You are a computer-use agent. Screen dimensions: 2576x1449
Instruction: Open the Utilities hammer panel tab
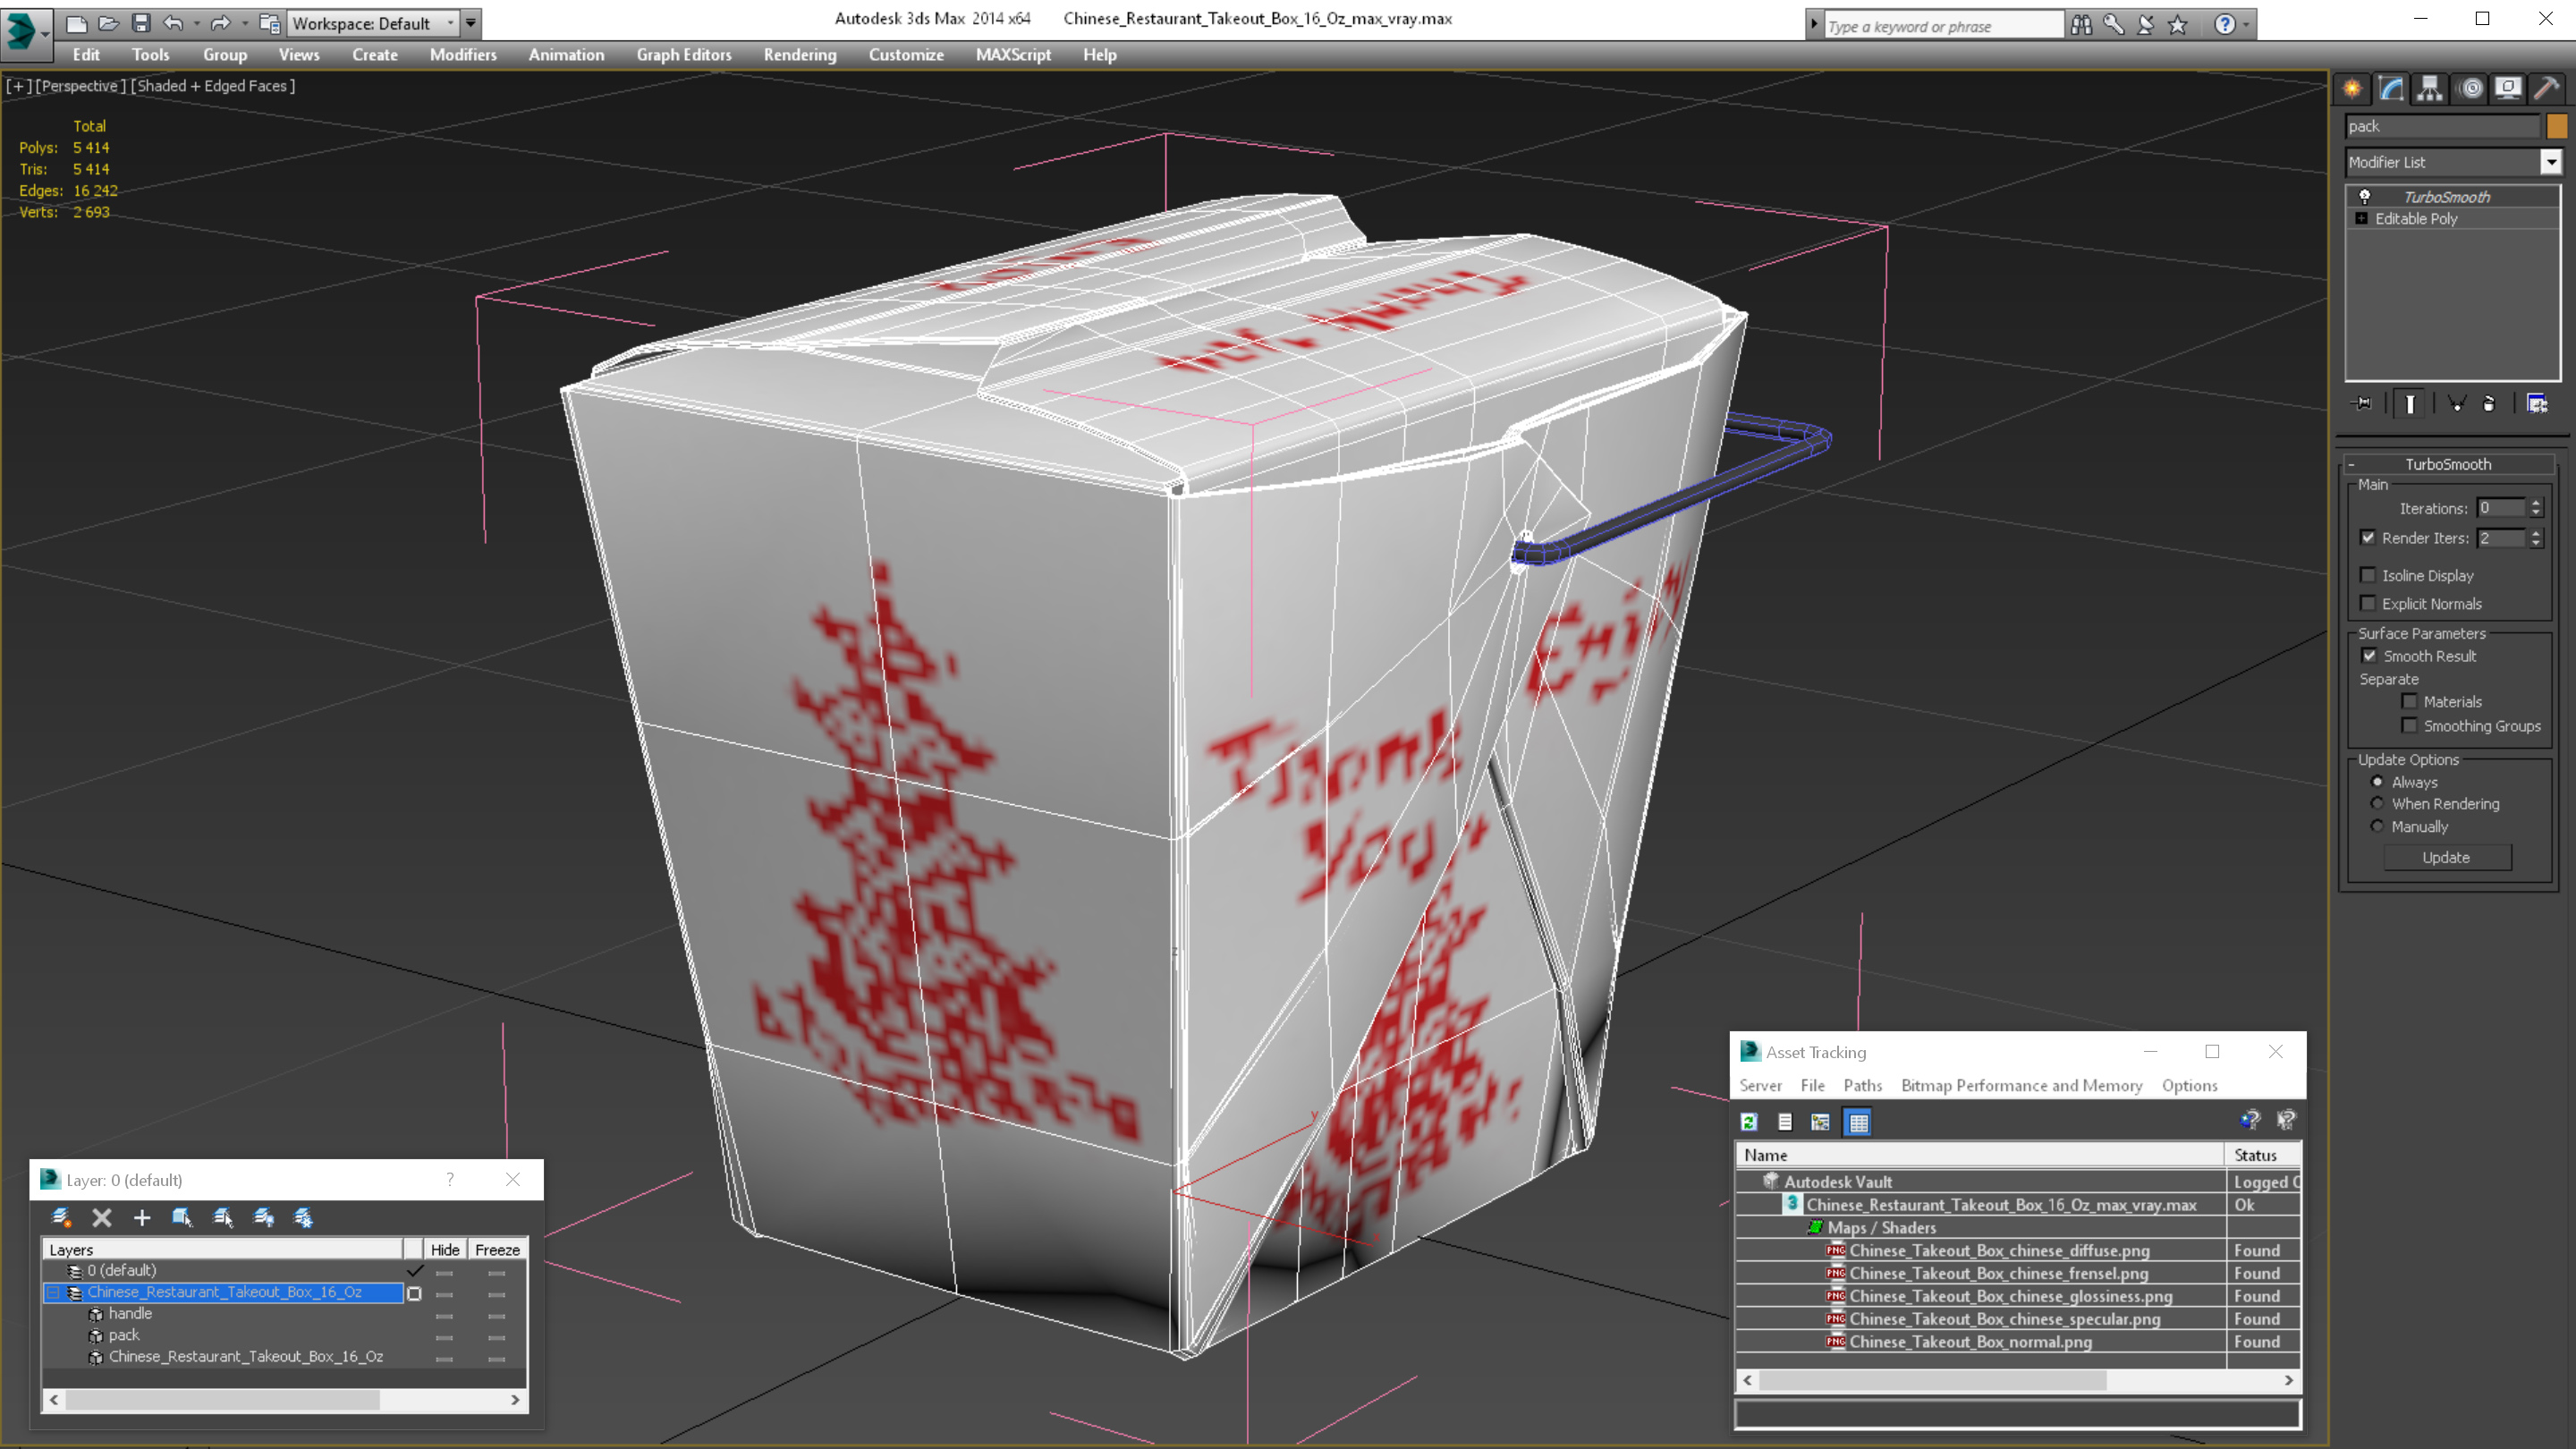click(x=2547, y=89)
